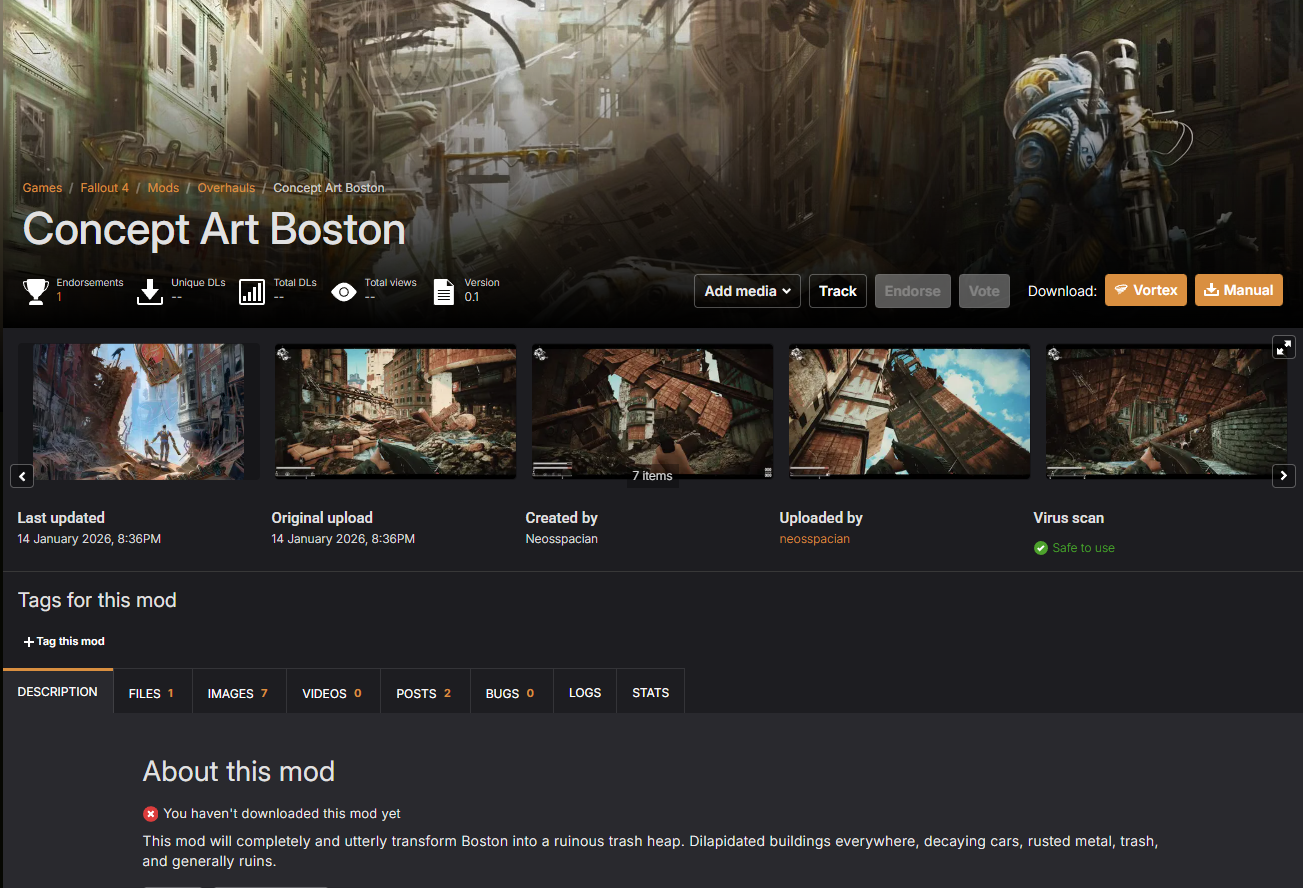Open the Images tab
Screen dimensions: 1303x888
238,693
